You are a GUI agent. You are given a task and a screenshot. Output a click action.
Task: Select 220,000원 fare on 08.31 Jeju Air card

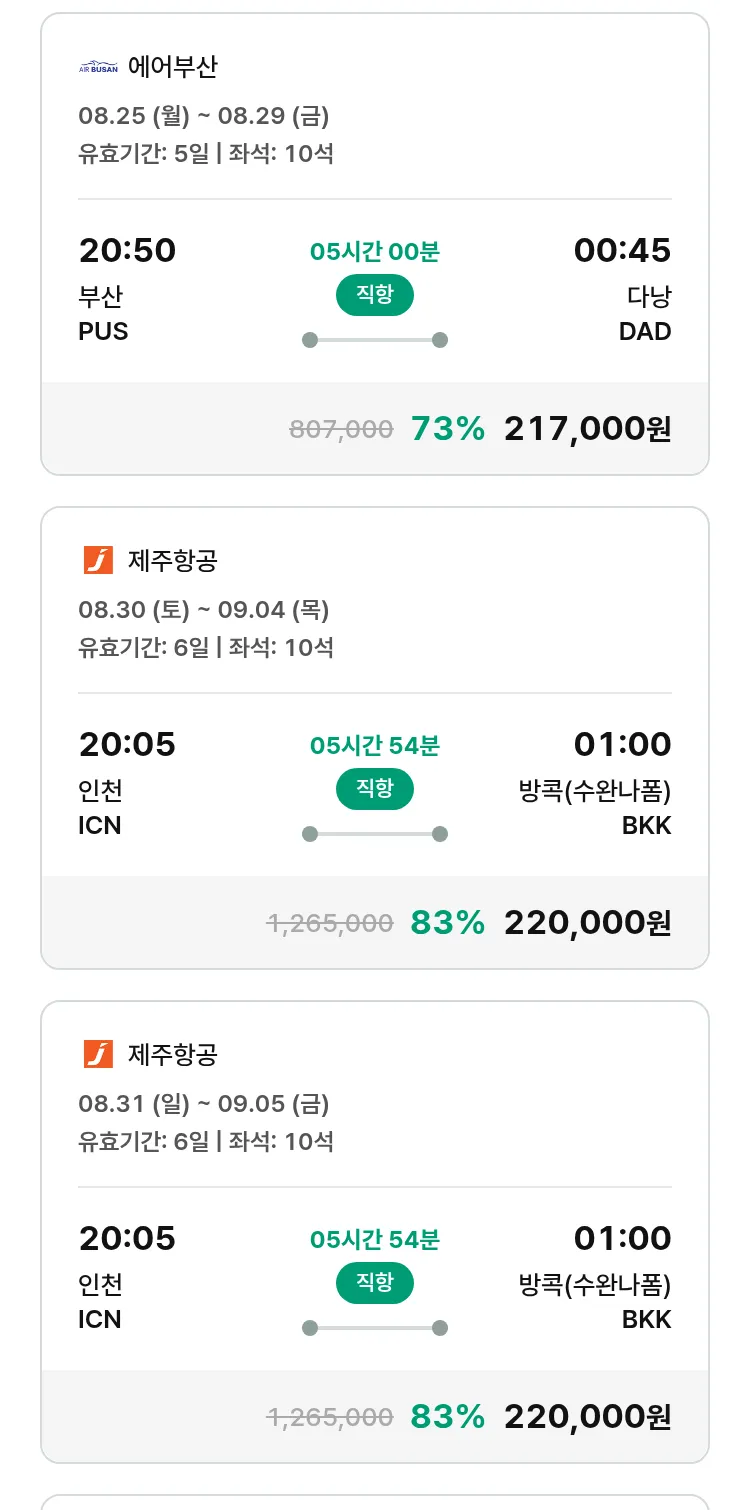click(x=587, y=1417)
